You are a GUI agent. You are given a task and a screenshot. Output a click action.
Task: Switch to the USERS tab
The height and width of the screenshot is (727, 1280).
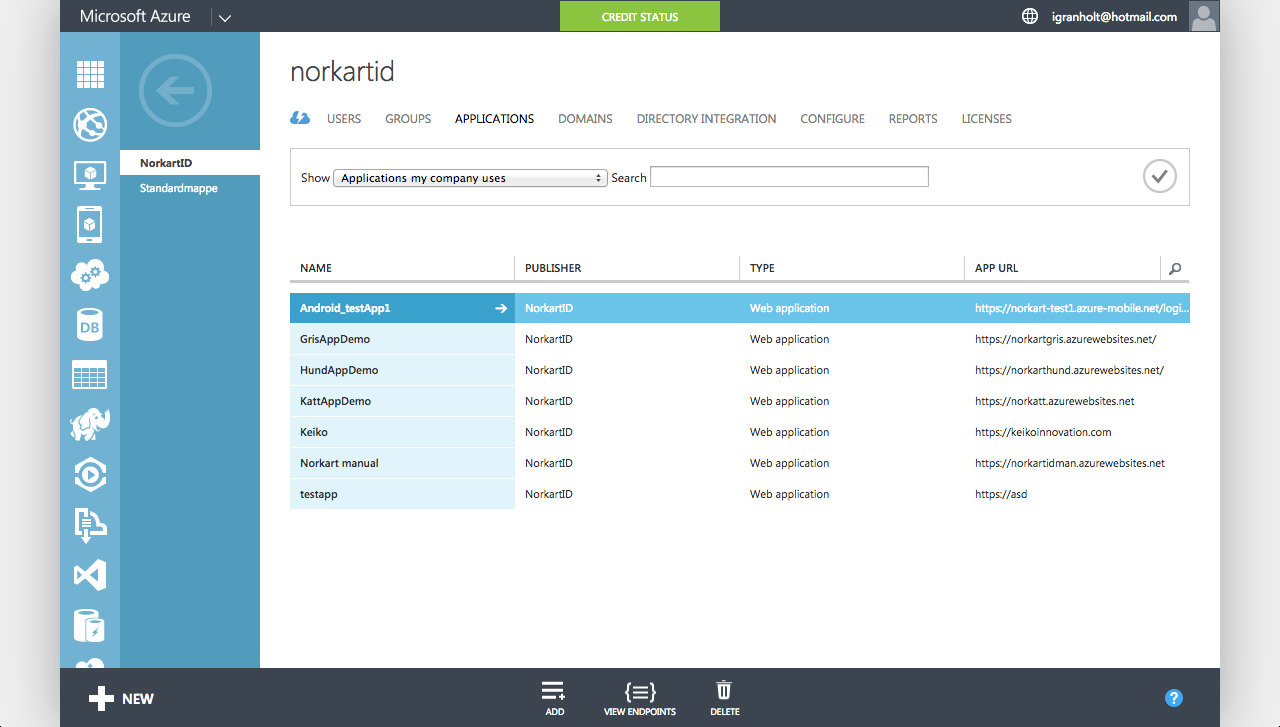344,118
